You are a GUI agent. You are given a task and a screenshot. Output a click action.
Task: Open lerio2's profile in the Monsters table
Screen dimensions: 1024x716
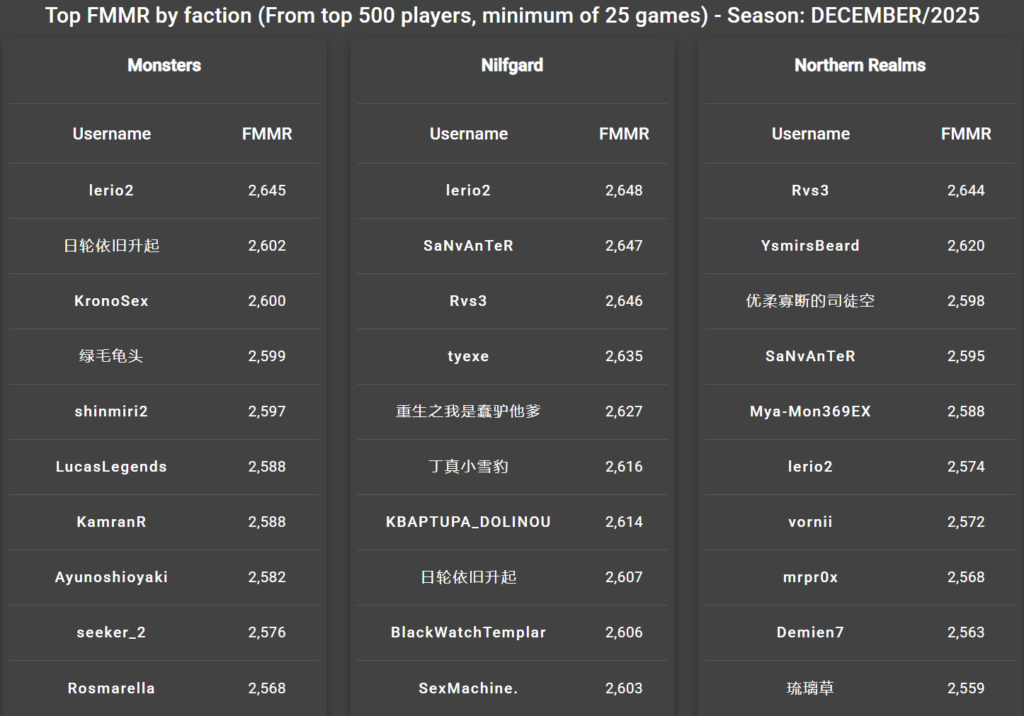pos(111,190)
